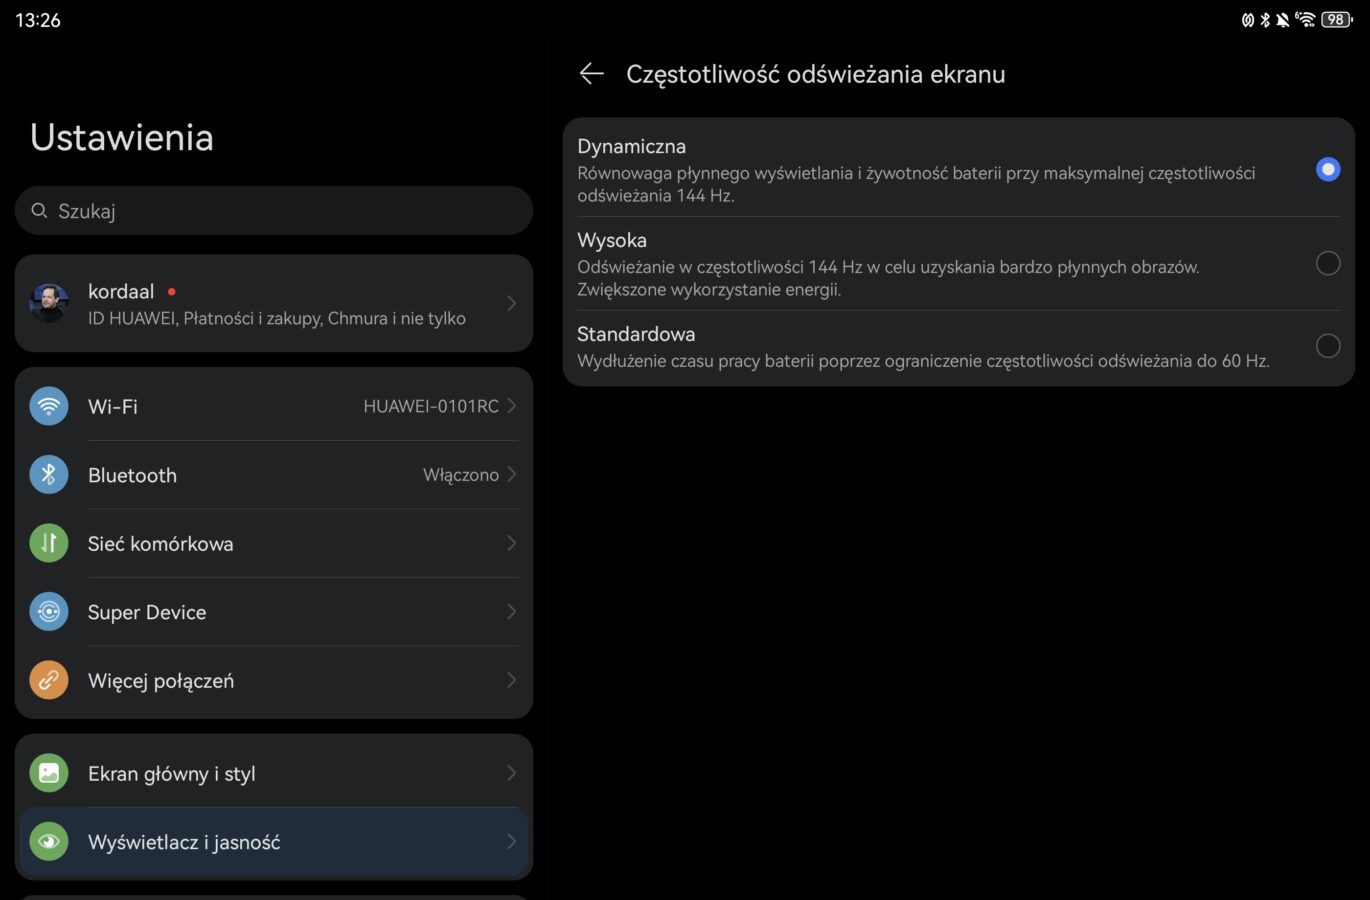Click the Wi-Fi settings icon
The height and width of the screenshot is (900, 1370).
click(x=49, y=406)
